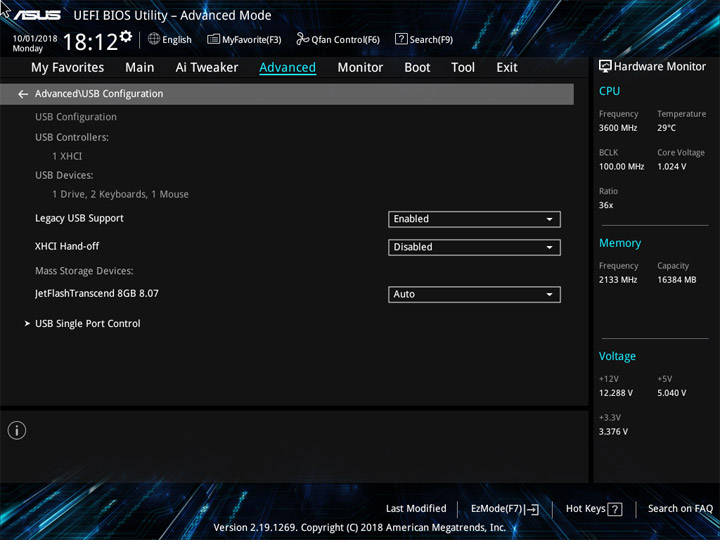Switch to Main tab
Image resolution: width=720 pixels, height=540 pixels.
[x=140, y=68]
